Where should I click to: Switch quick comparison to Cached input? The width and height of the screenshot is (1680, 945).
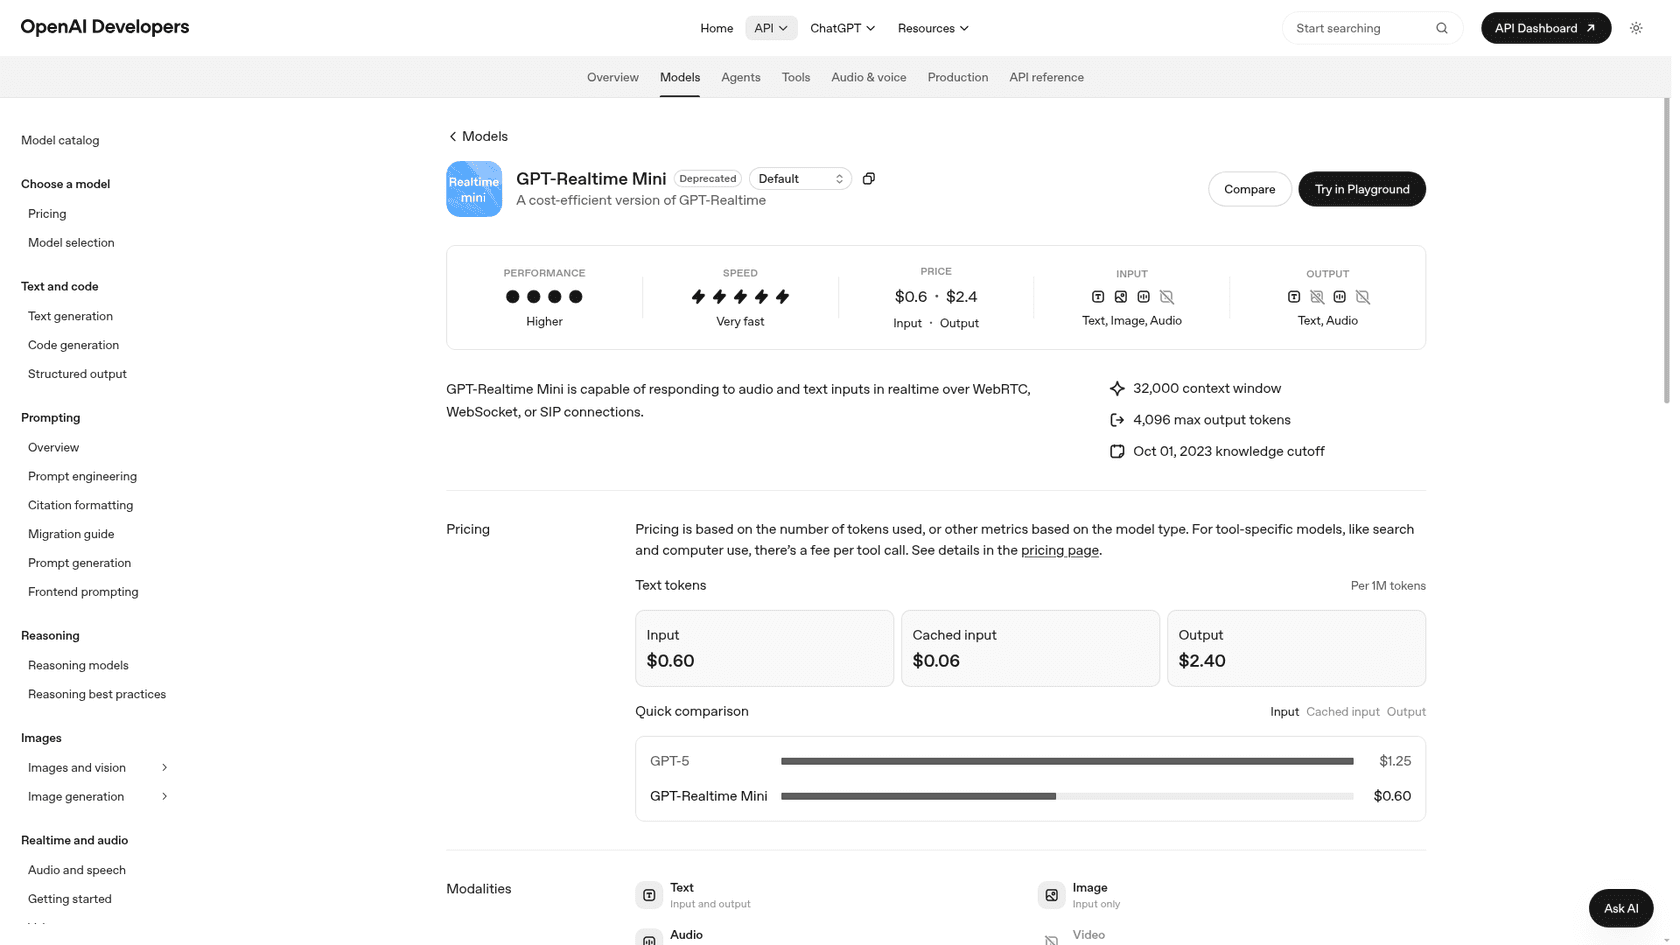[1342, 712]
